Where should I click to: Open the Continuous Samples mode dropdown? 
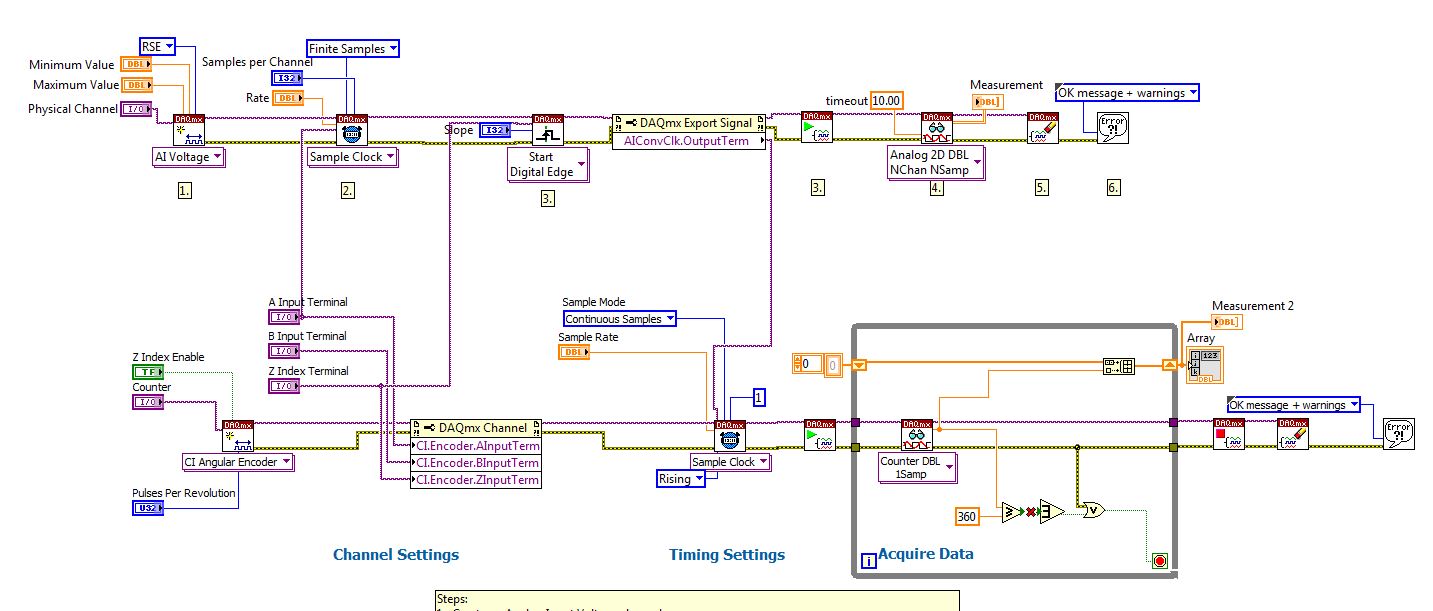click(619, 319)
